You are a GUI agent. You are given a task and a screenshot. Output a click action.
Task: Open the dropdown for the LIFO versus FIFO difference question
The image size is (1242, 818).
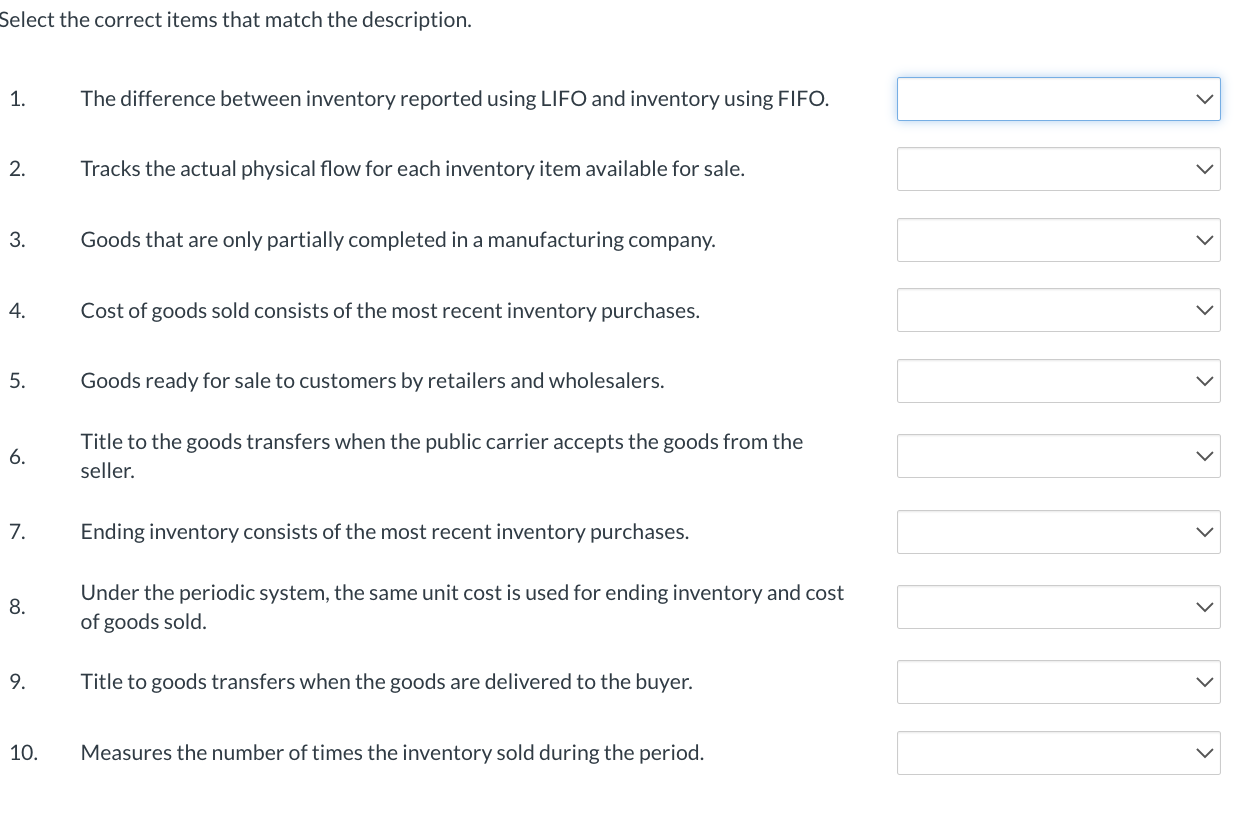(x=1058, y=99)
